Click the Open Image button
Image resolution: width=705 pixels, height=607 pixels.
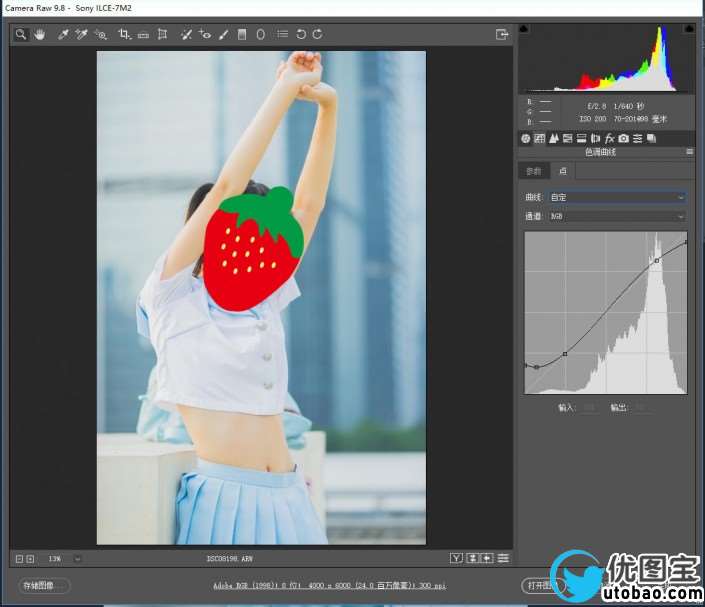[543, 586]
